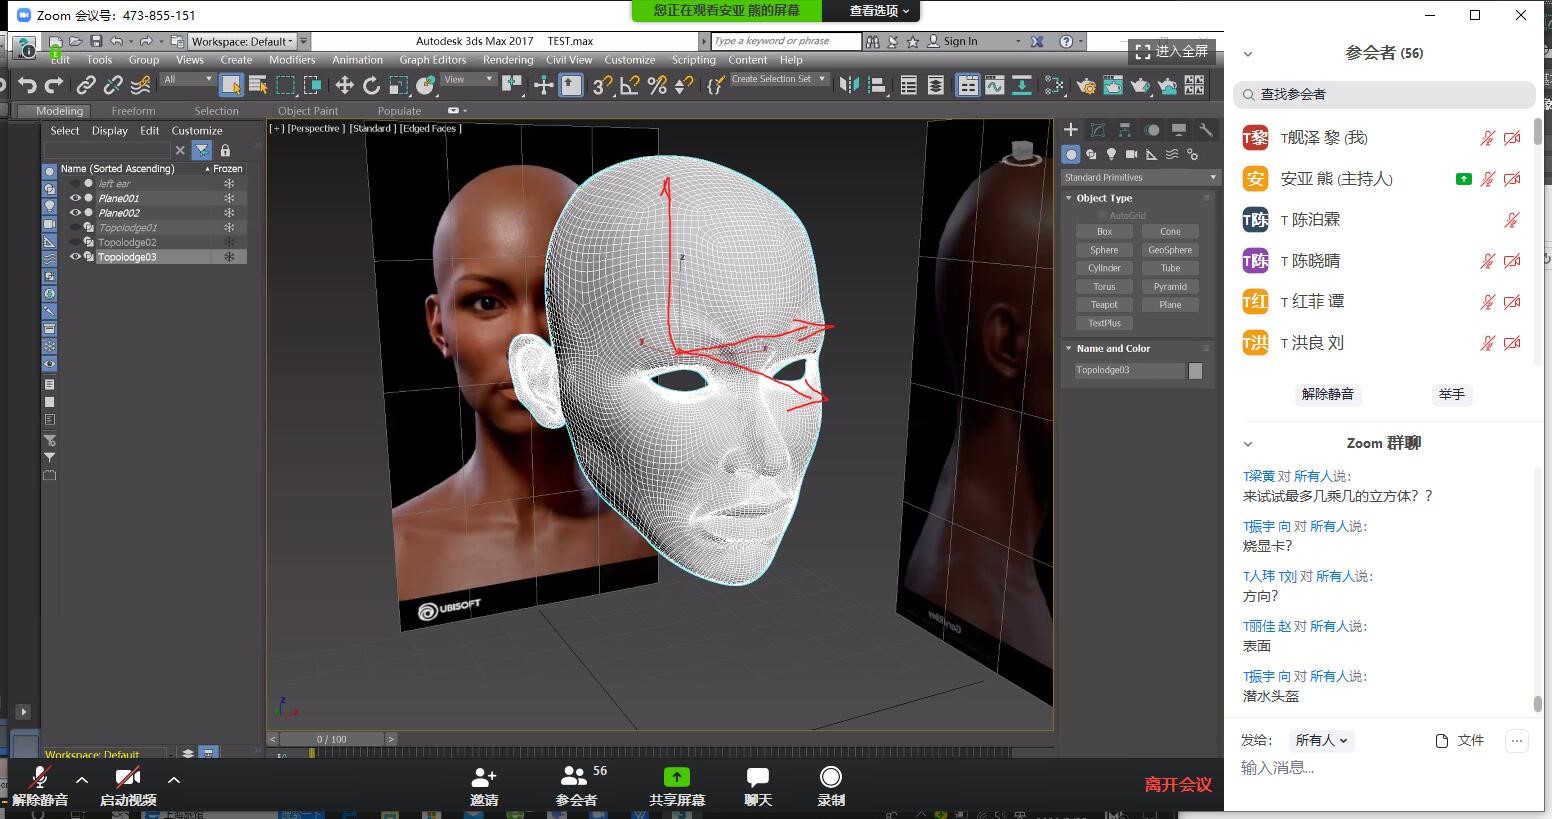Open the Utilities wrench panel icon
This screenshot has height=819, width=1552.
click(1206, 130)
